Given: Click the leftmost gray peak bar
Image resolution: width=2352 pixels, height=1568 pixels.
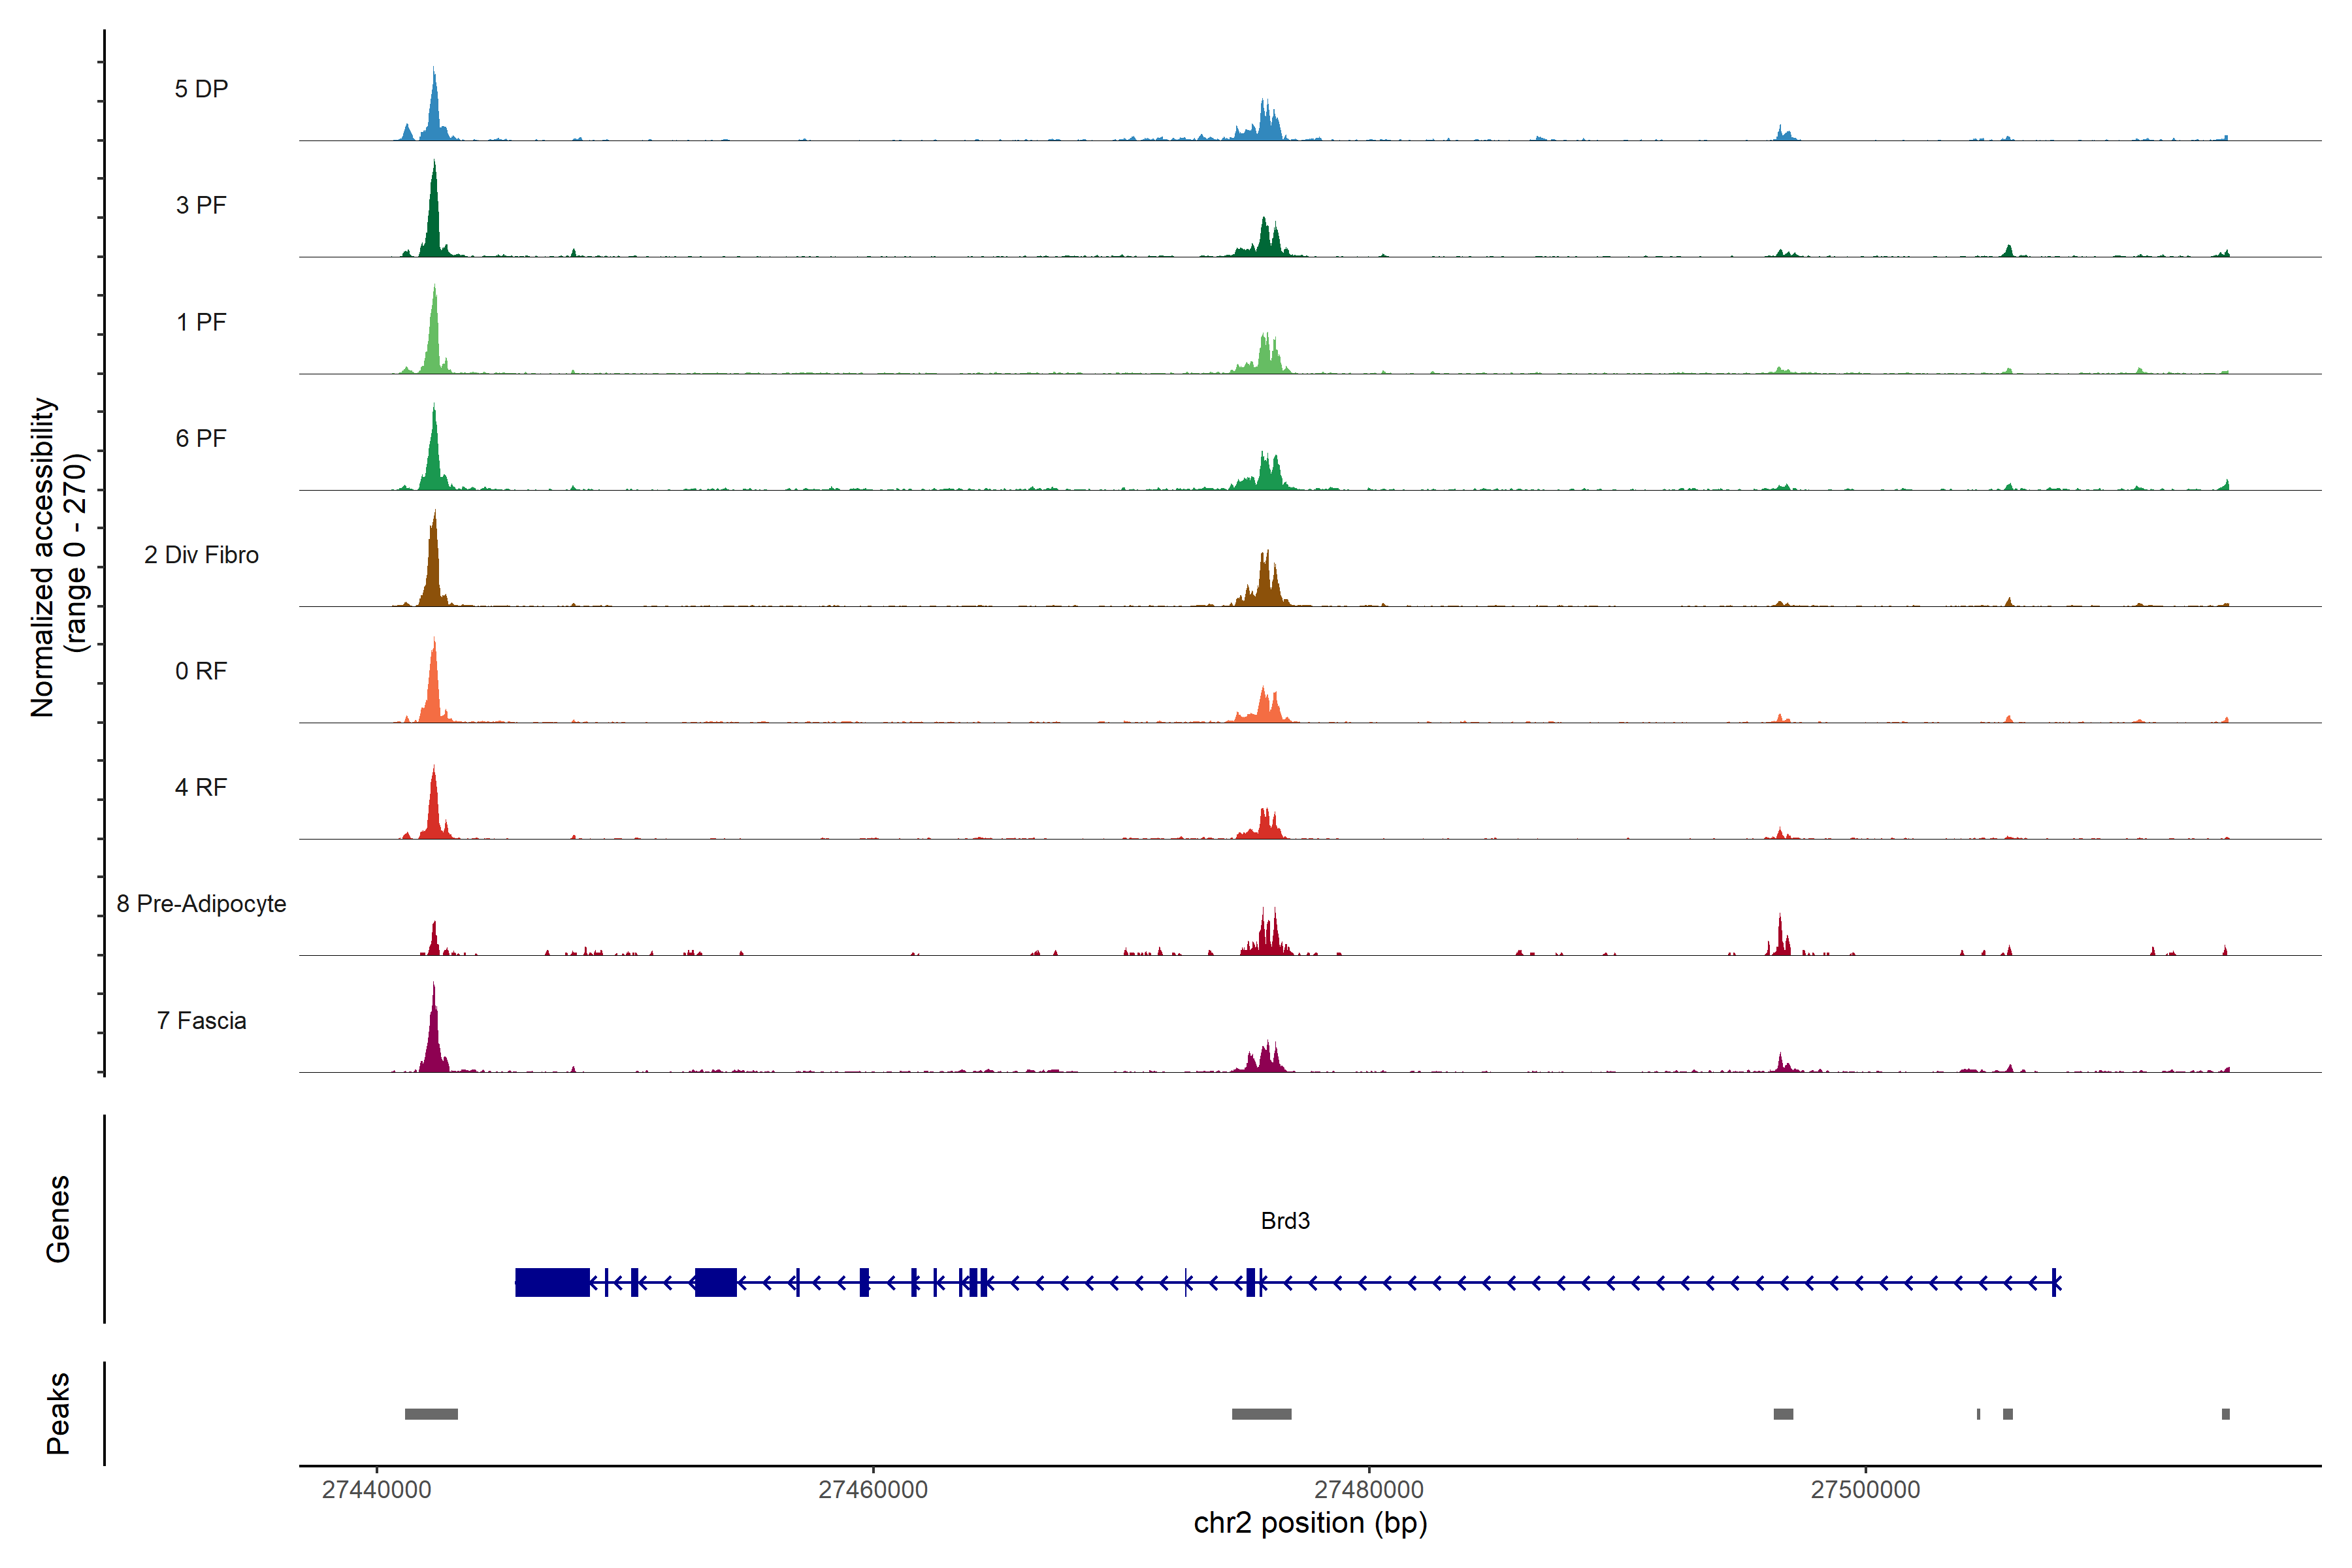Looking at the screenshot, I should pos(431,1414).
